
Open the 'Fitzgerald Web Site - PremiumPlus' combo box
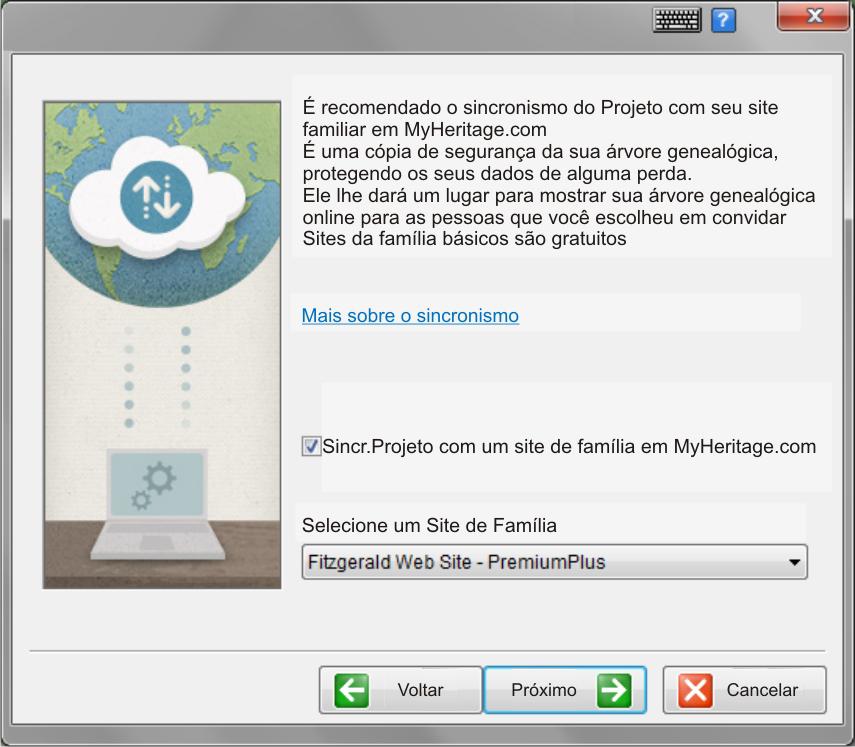(x=540, y=563)
